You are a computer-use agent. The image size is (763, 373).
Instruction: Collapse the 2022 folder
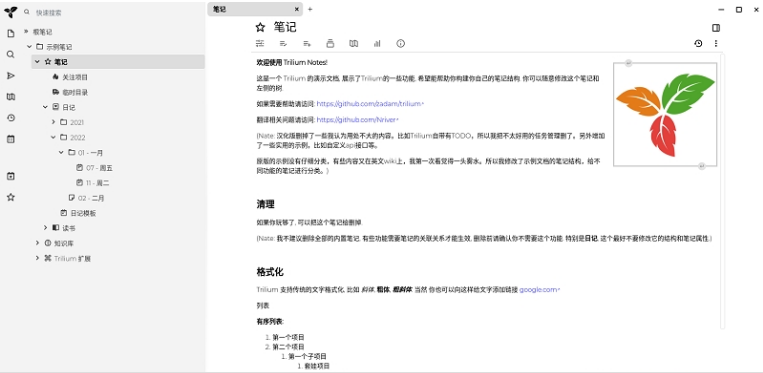(53, 137)
